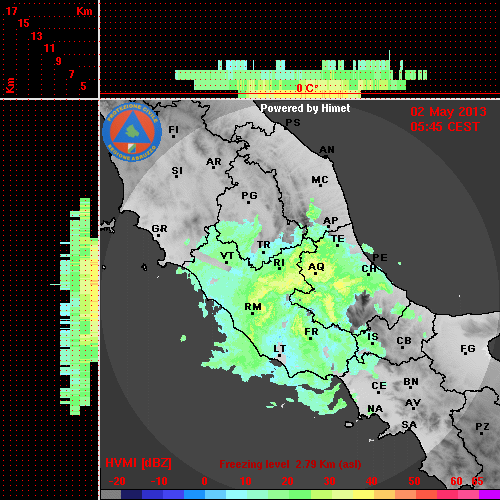The height and width of the screenshot is (500, 500).
Task: Click the MC city label
Action: click(320, 180)
